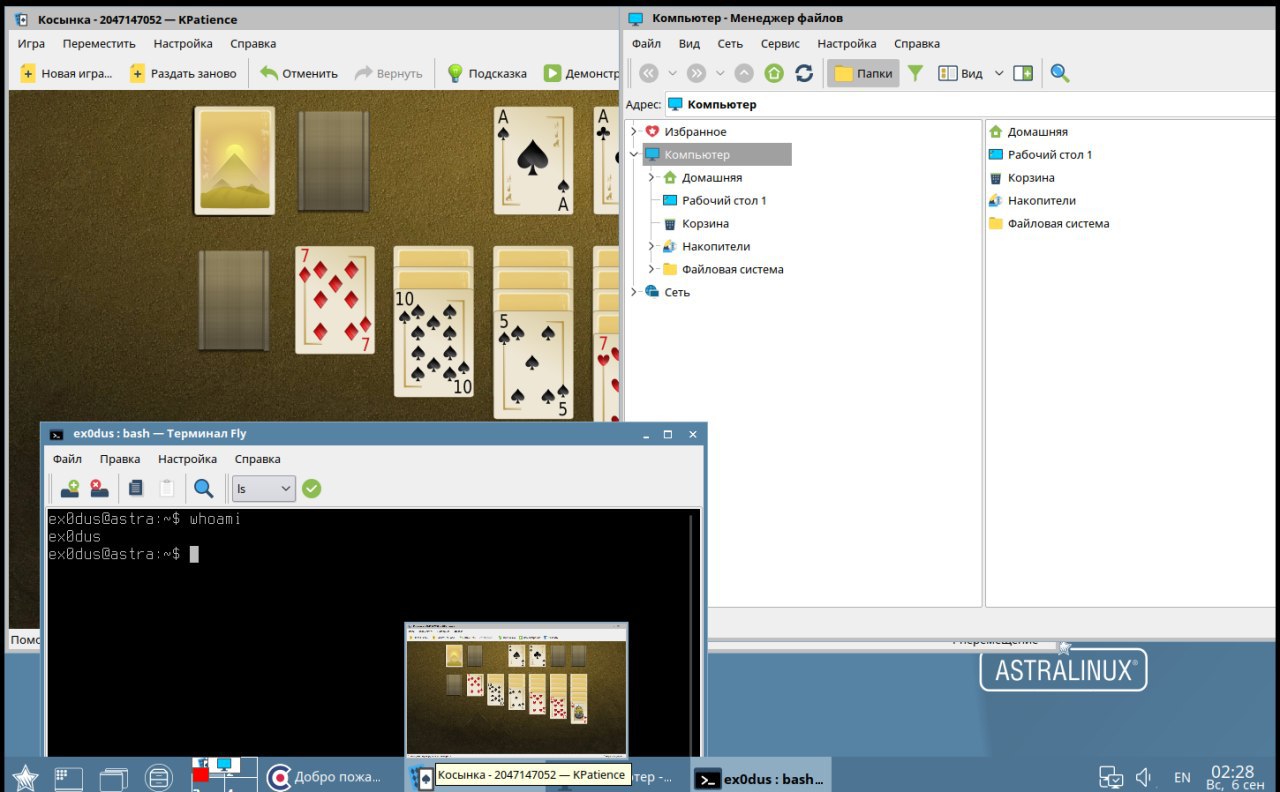Open the Правка menu in terminal
1280x792 pixels.
(x=120, y=459)
